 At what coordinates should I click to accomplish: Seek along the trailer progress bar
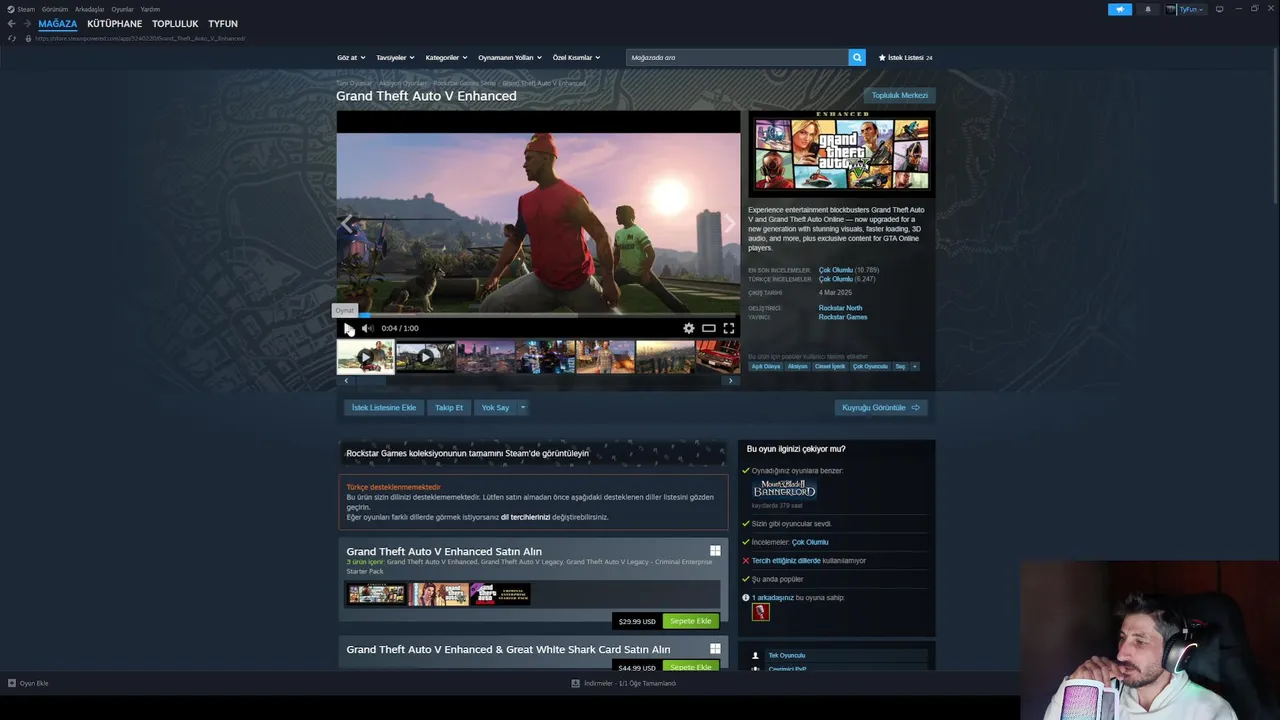[538, 315]
